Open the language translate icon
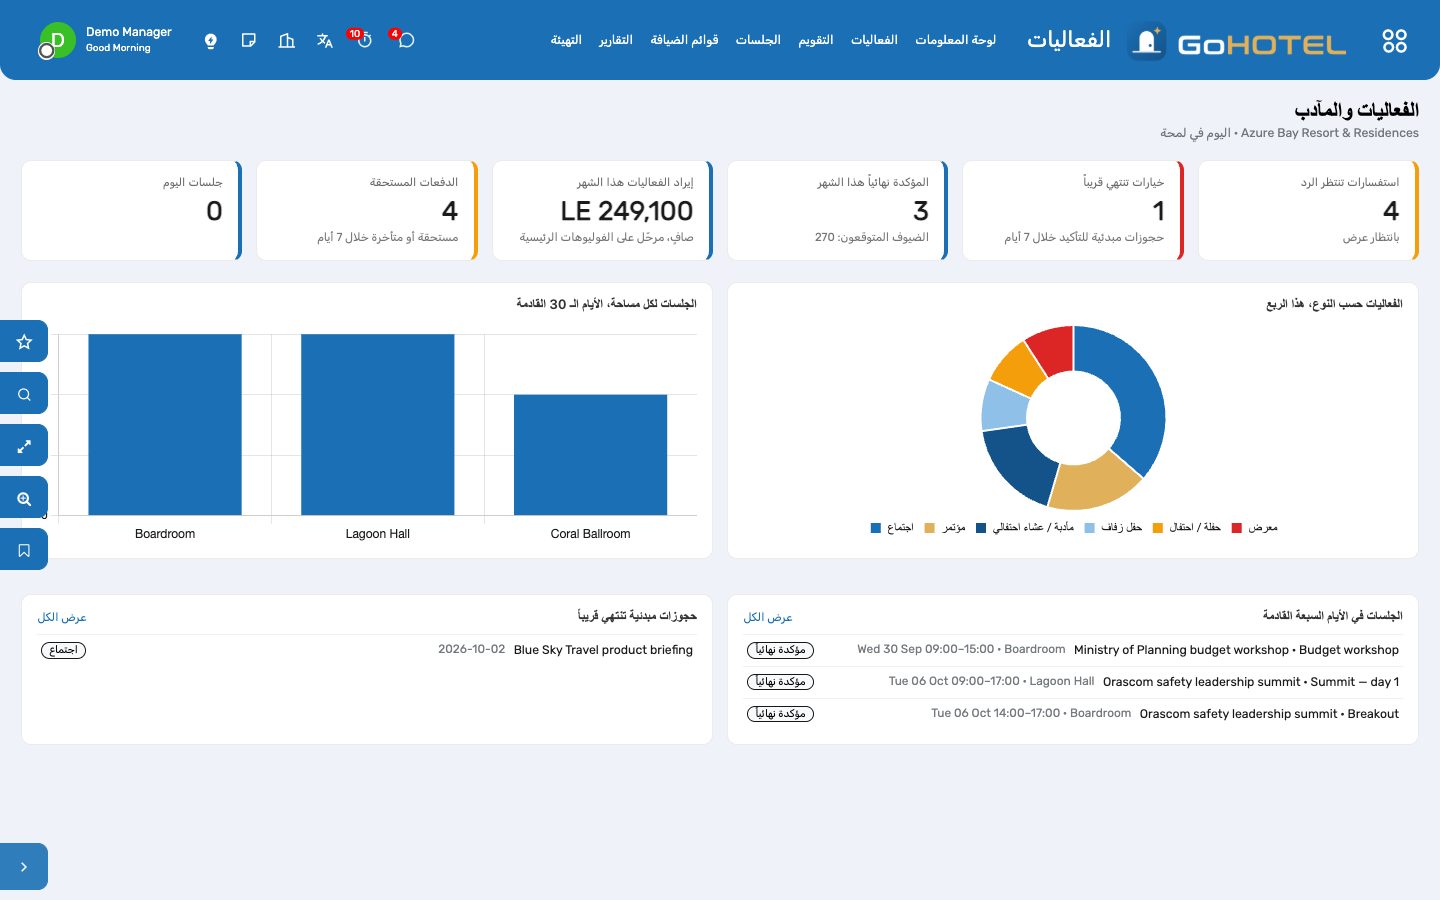 [x=324, y=41]
